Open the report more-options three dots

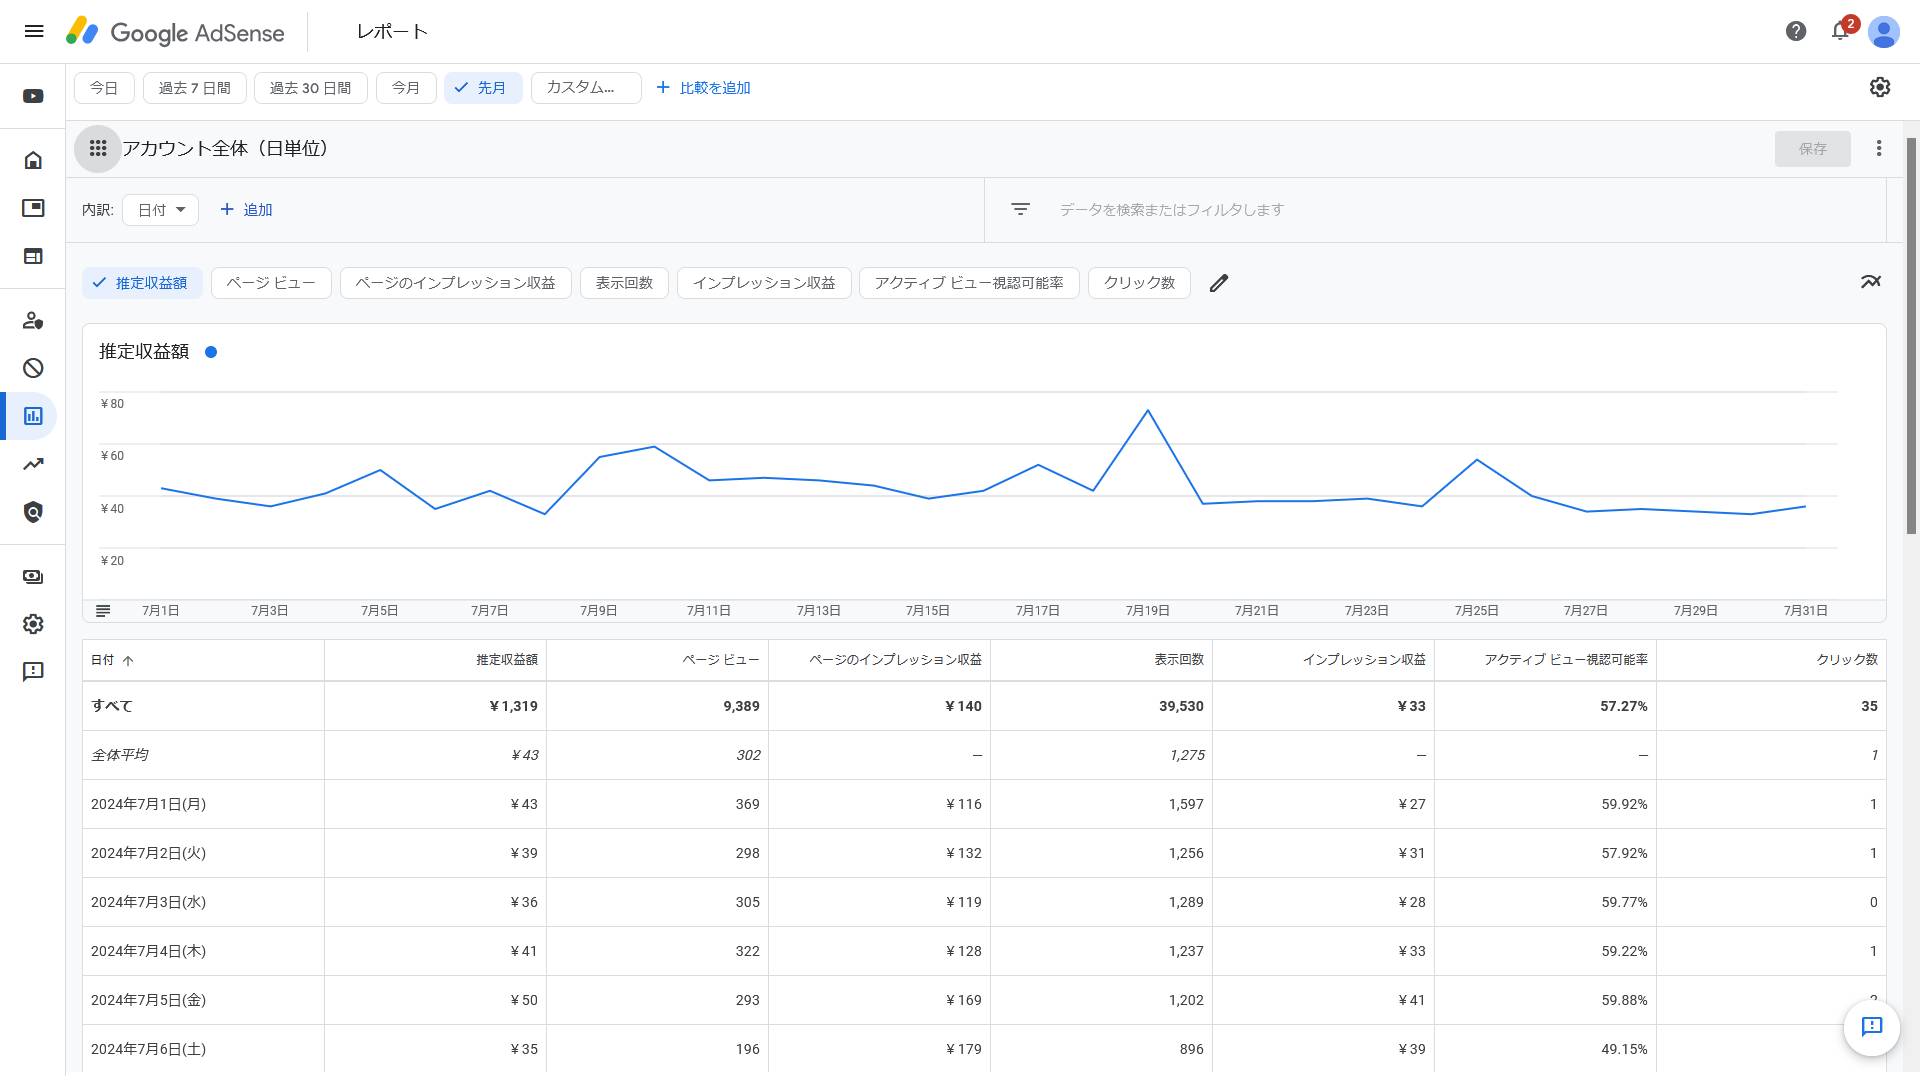[1879, 148]
